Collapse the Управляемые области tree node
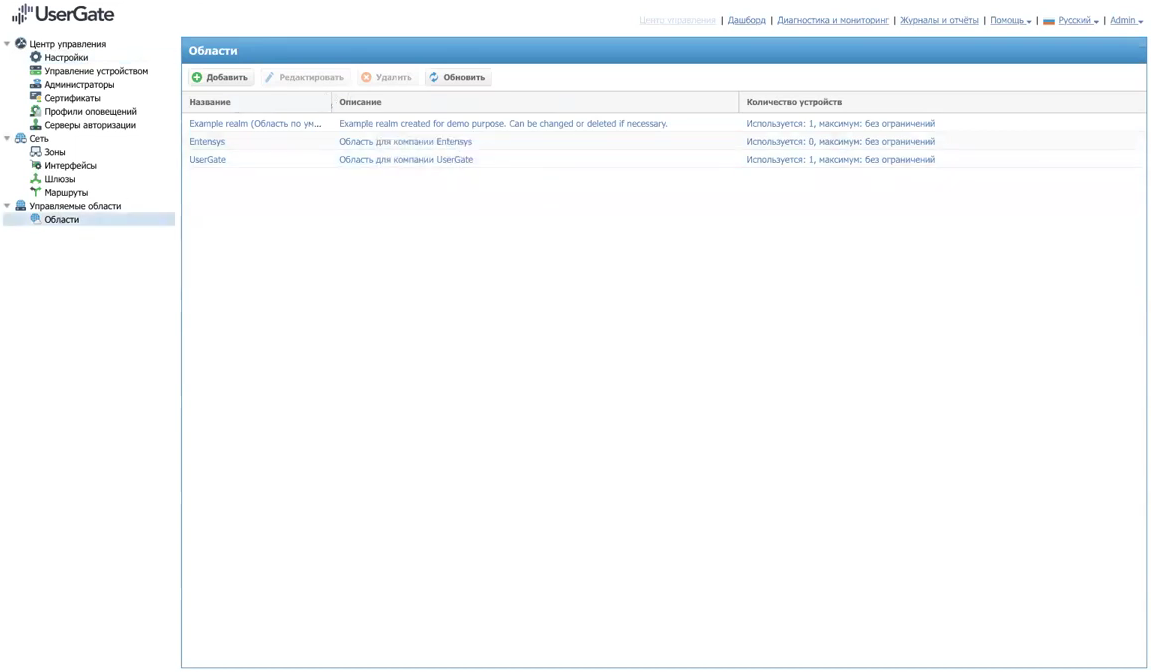 7,206
